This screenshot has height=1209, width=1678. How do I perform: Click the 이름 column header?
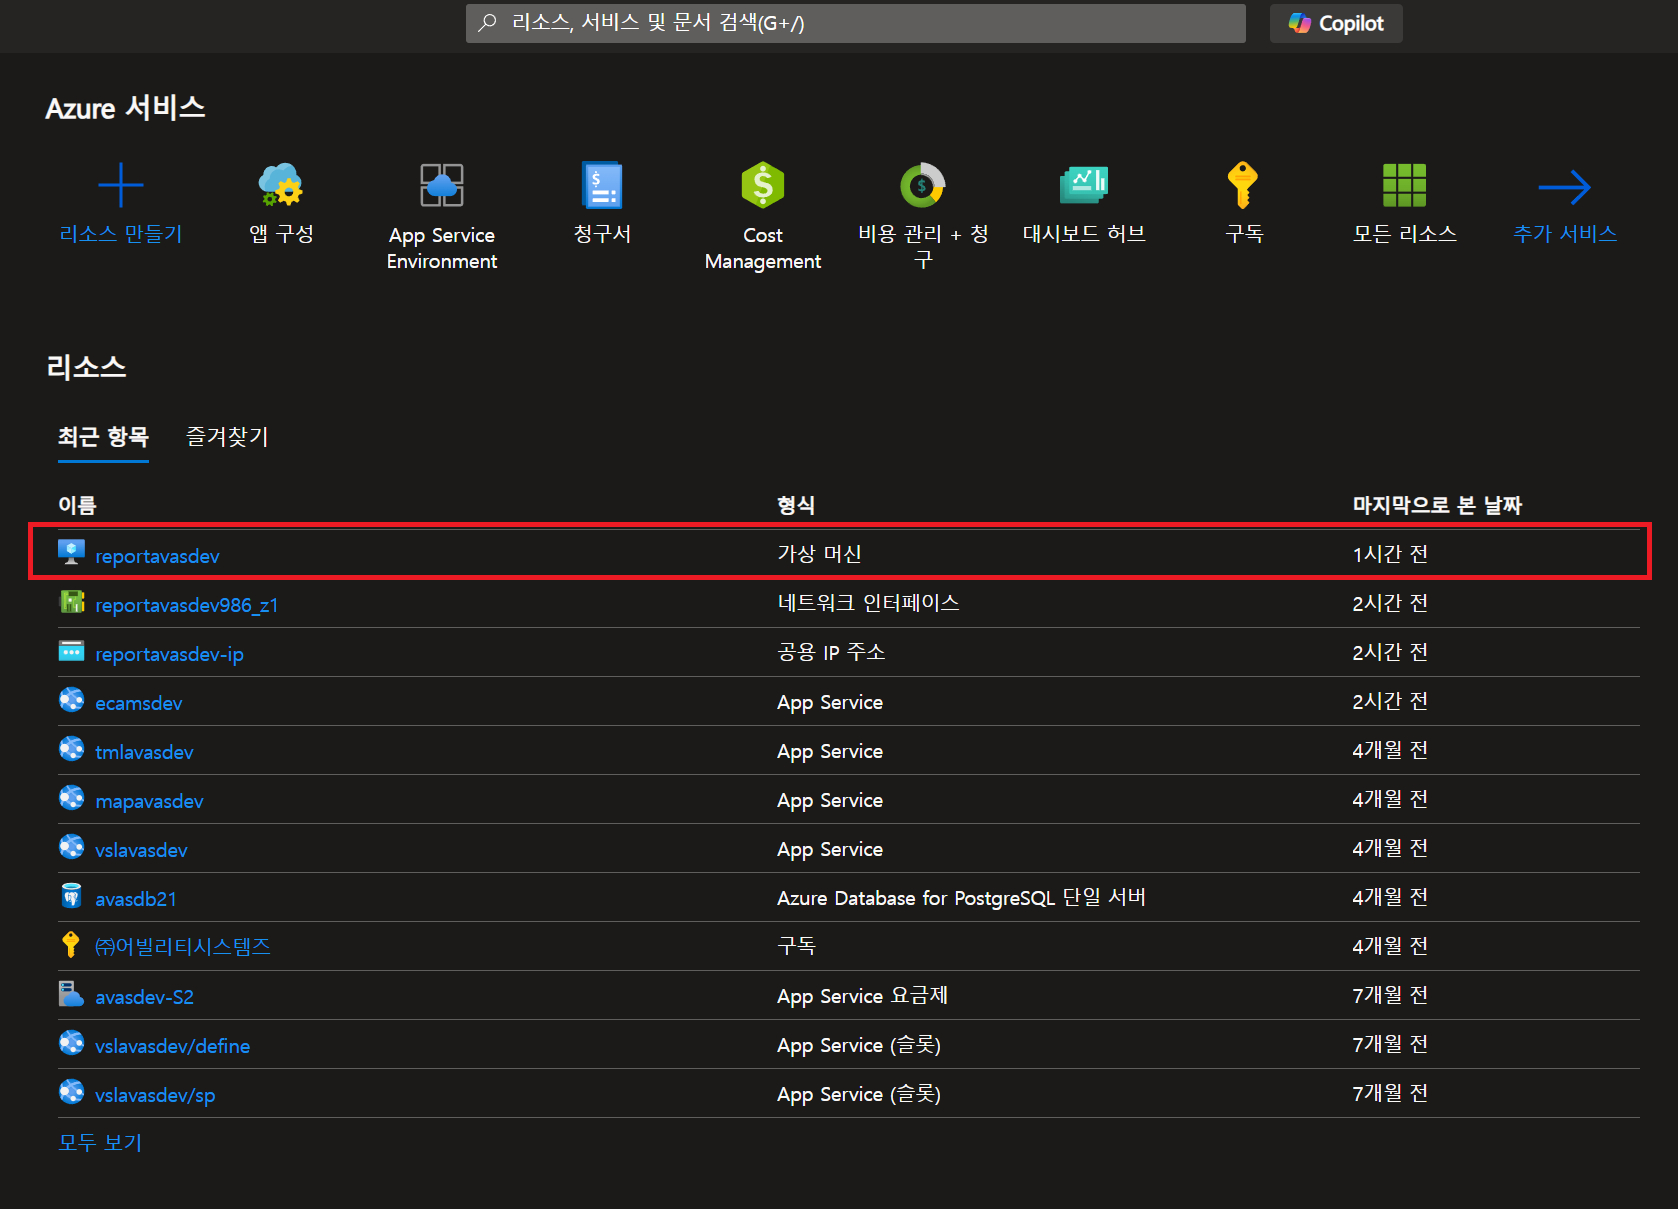pyautogui.click(x=77, y=505)
